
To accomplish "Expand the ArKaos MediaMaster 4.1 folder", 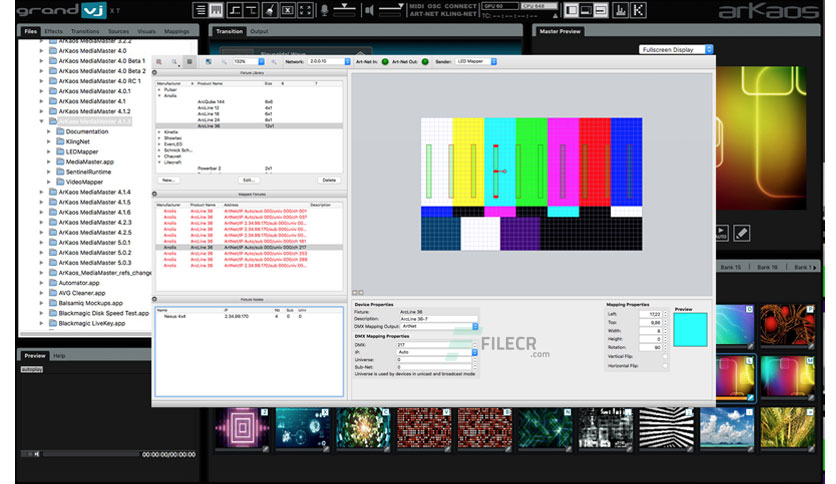I will (x=42, y=101).
